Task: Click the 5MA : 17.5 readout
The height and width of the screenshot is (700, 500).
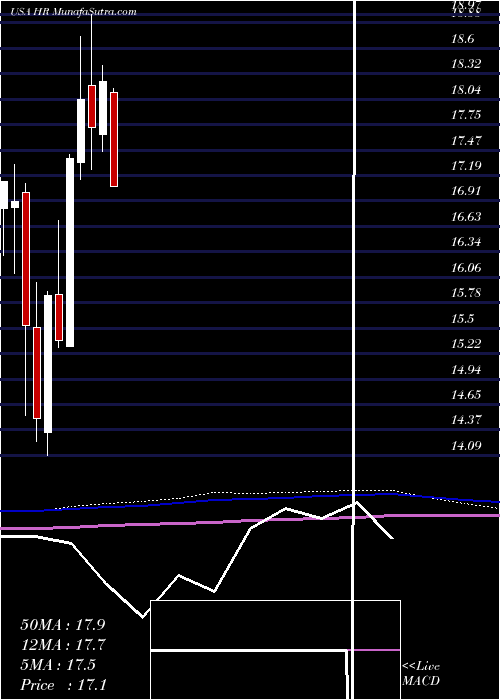Action: pos(58,665)
